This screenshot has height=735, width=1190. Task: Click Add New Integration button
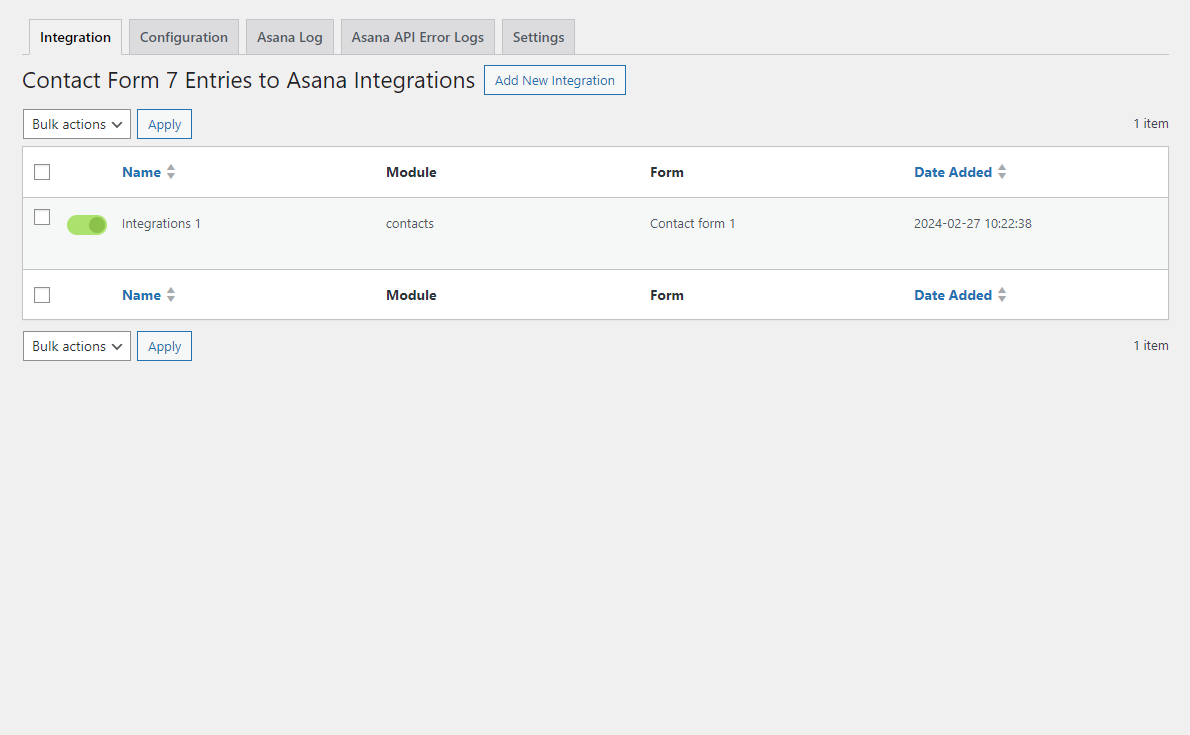click(x=555, y=80)
